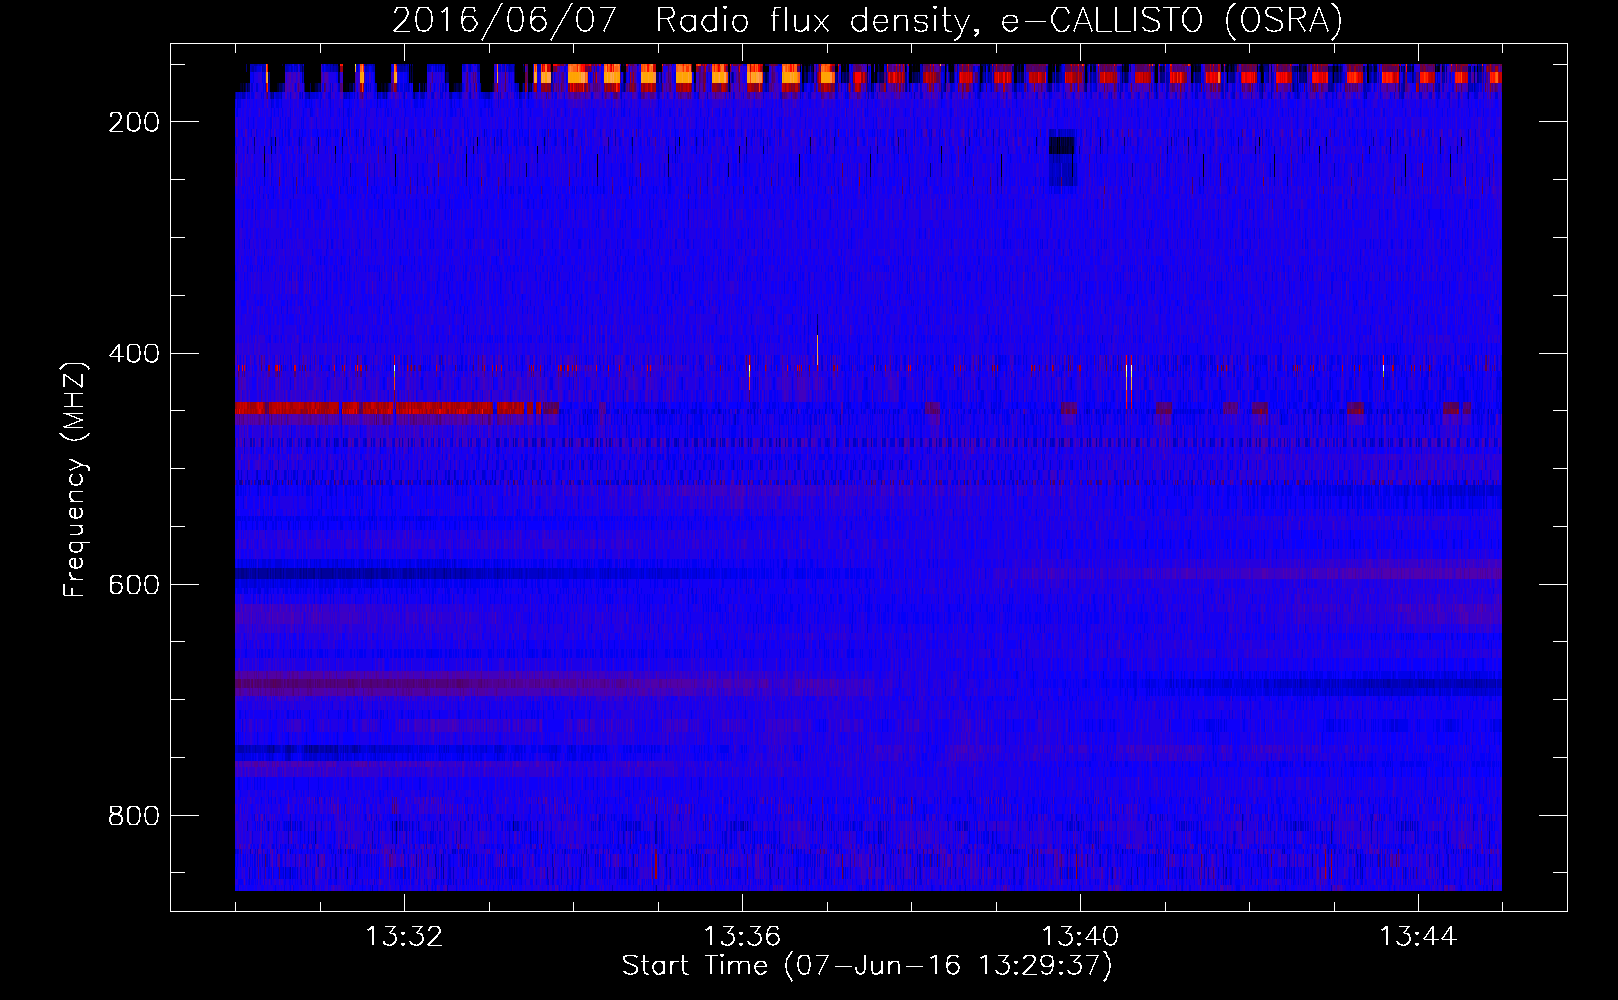This screenshot has height=1000, width=1618.
Task: Click the "Start Time (07-Jun-16 13:29:37)" axis label
Action: [x=867, y=966]
